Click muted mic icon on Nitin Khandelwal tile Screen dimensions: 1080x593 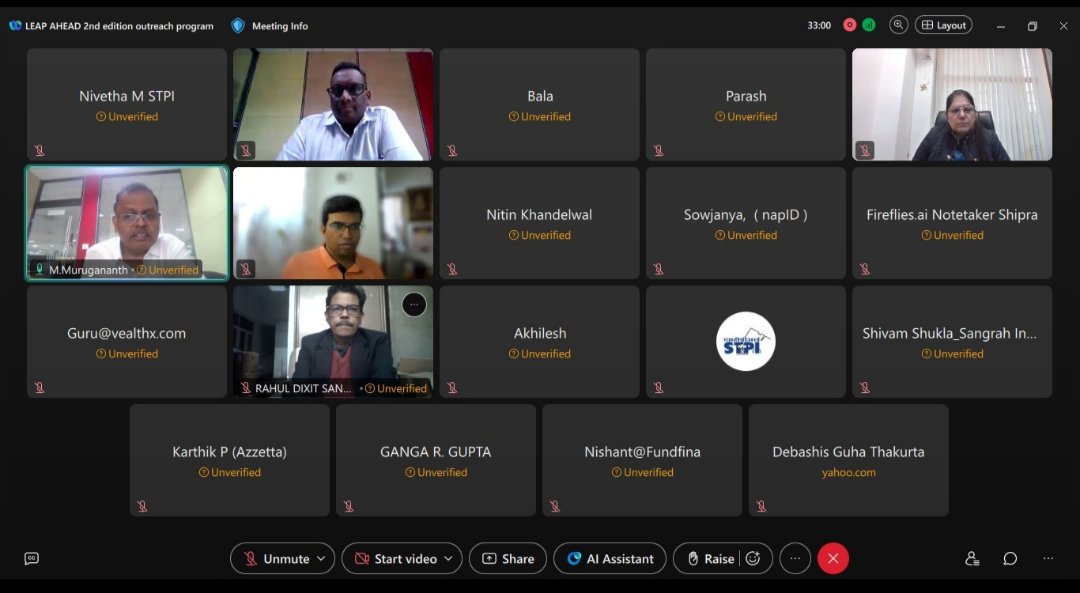pos(453,269)
